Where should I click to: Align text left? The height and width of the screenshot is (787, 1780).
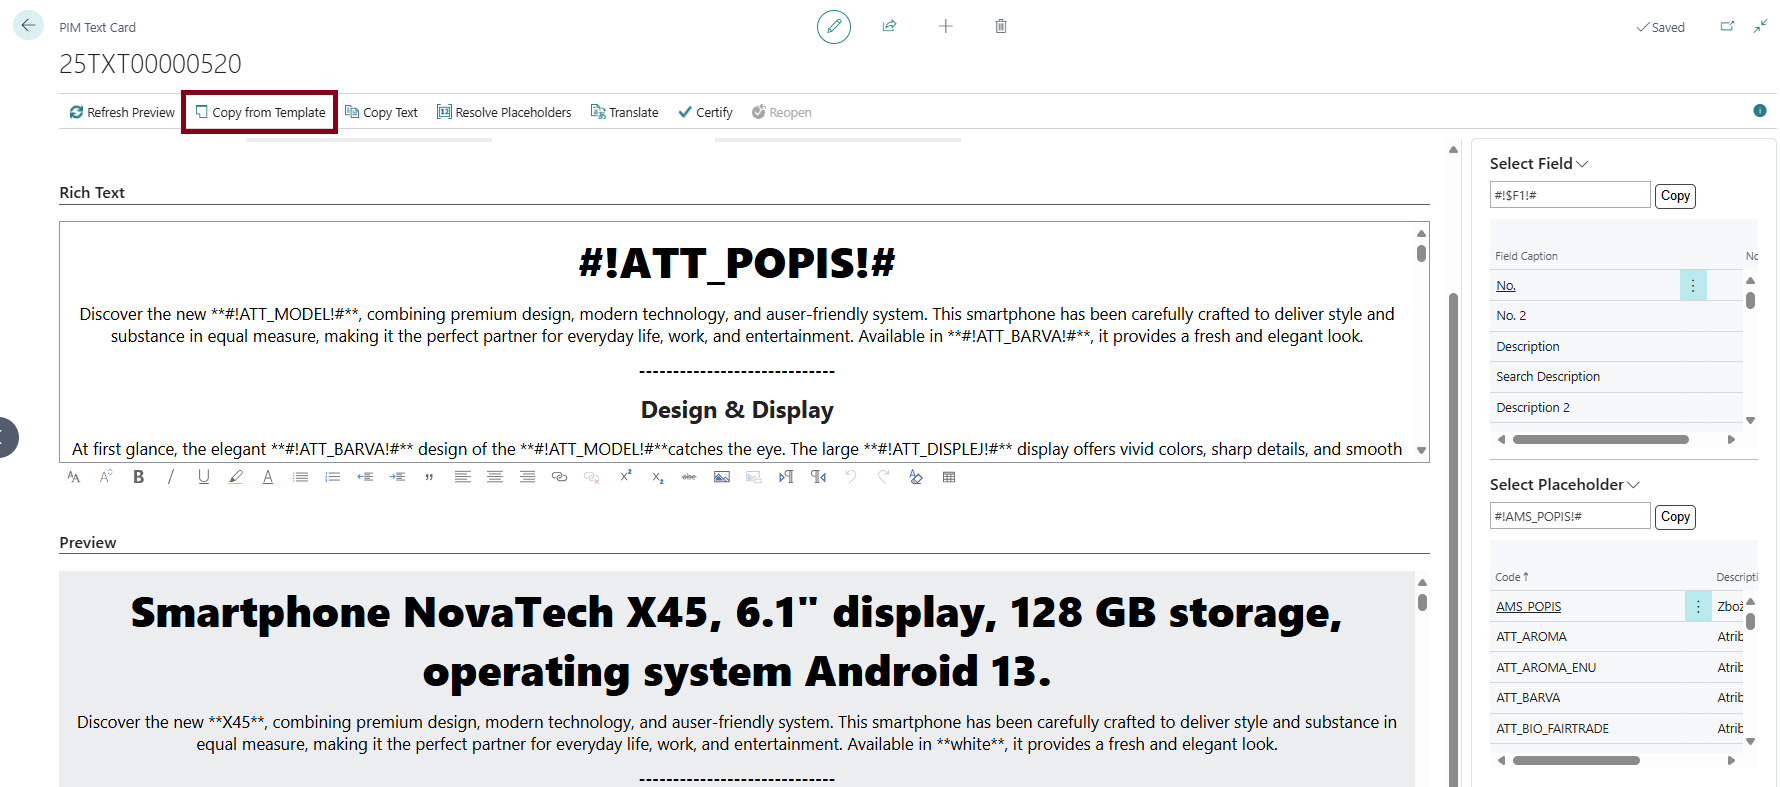462,477
